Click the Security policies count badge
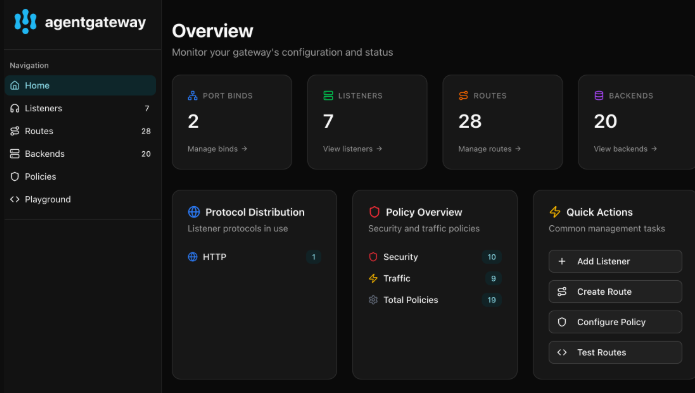695x393 pixels. point(492,257)
